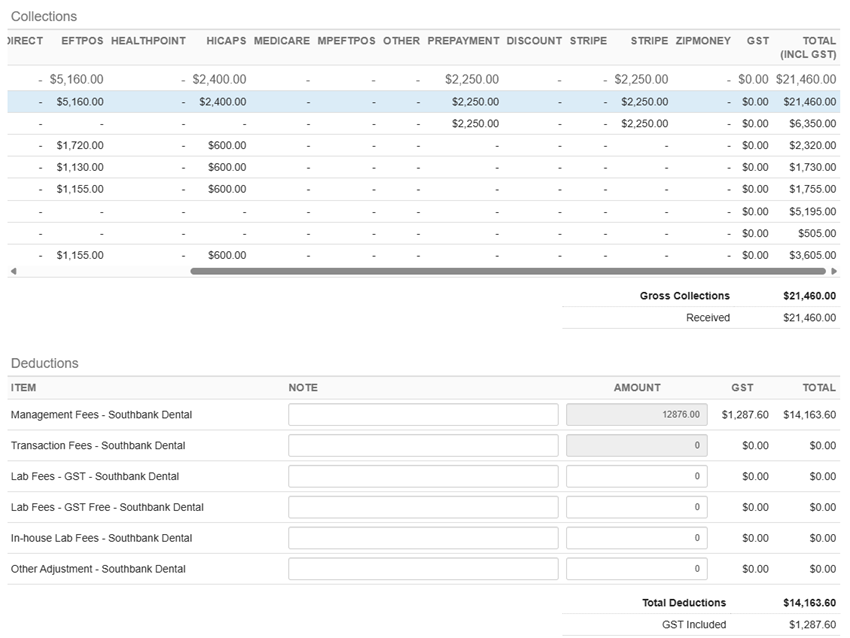Select the In-house Lab Fees amount field
Image resolution: width=850 pixels, height=638 pixels.
click(636, 538)
